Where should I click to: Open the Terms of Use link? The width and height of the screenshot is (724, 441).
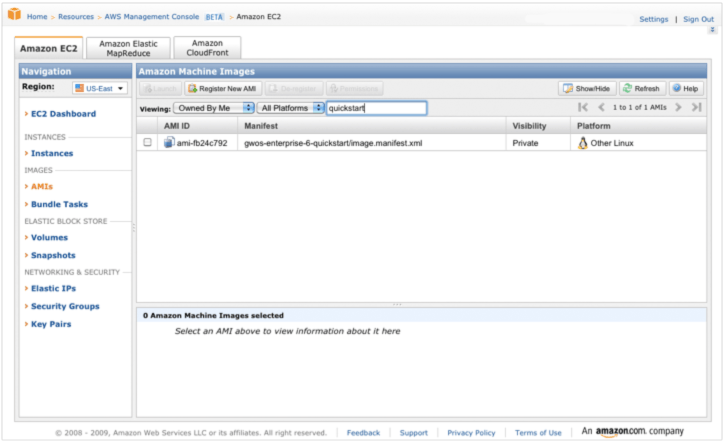(538, 433)
